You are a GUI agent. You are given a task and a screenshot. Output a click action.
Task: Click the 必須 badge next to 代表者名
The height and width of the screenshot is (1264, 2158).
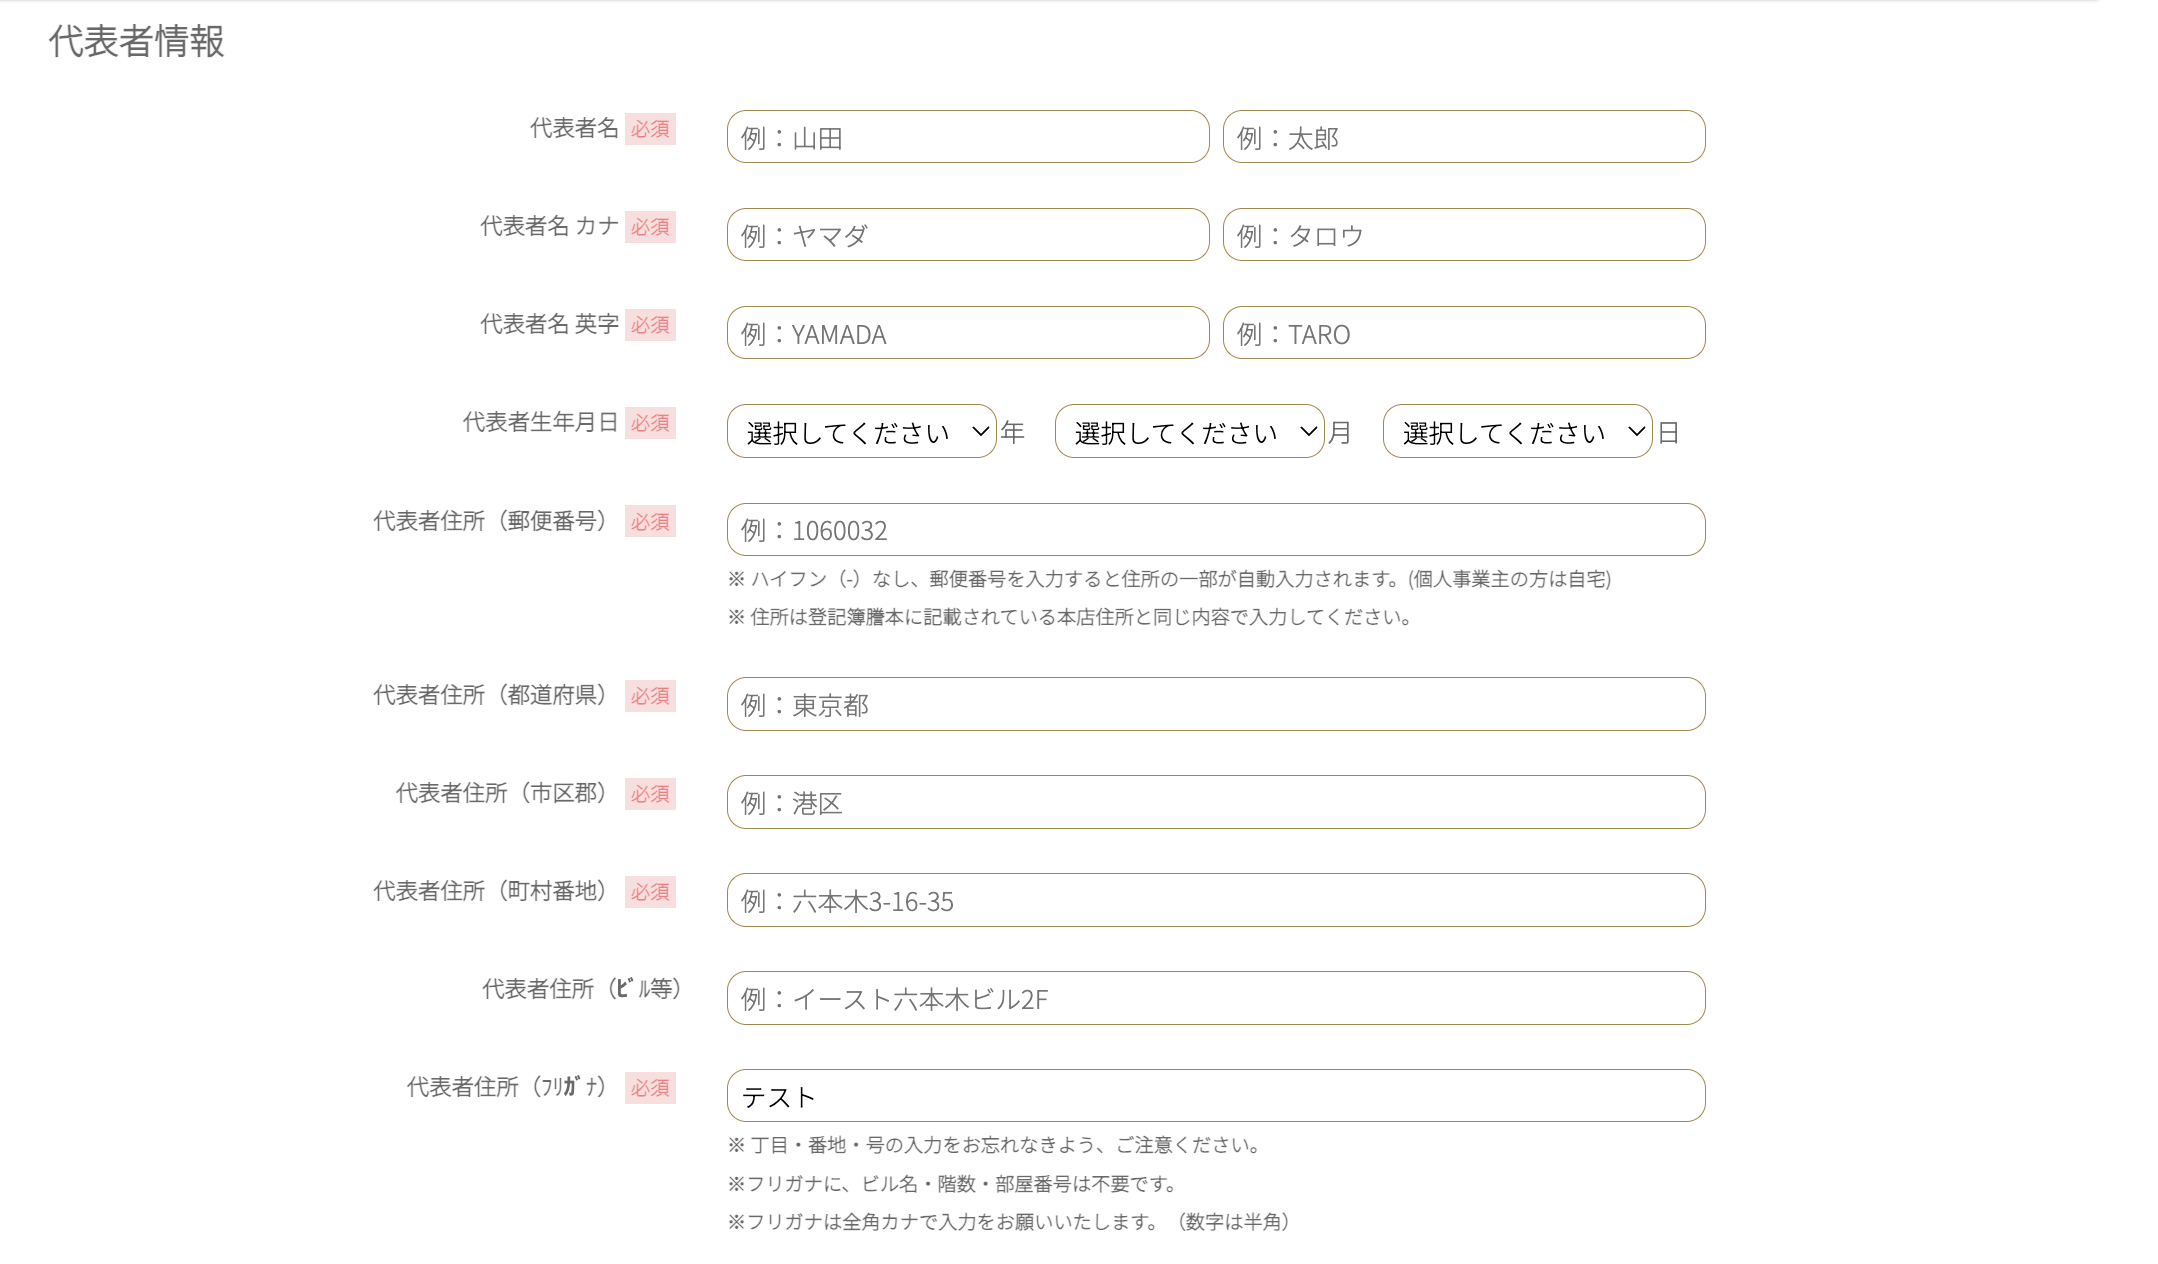coord(650,129)
